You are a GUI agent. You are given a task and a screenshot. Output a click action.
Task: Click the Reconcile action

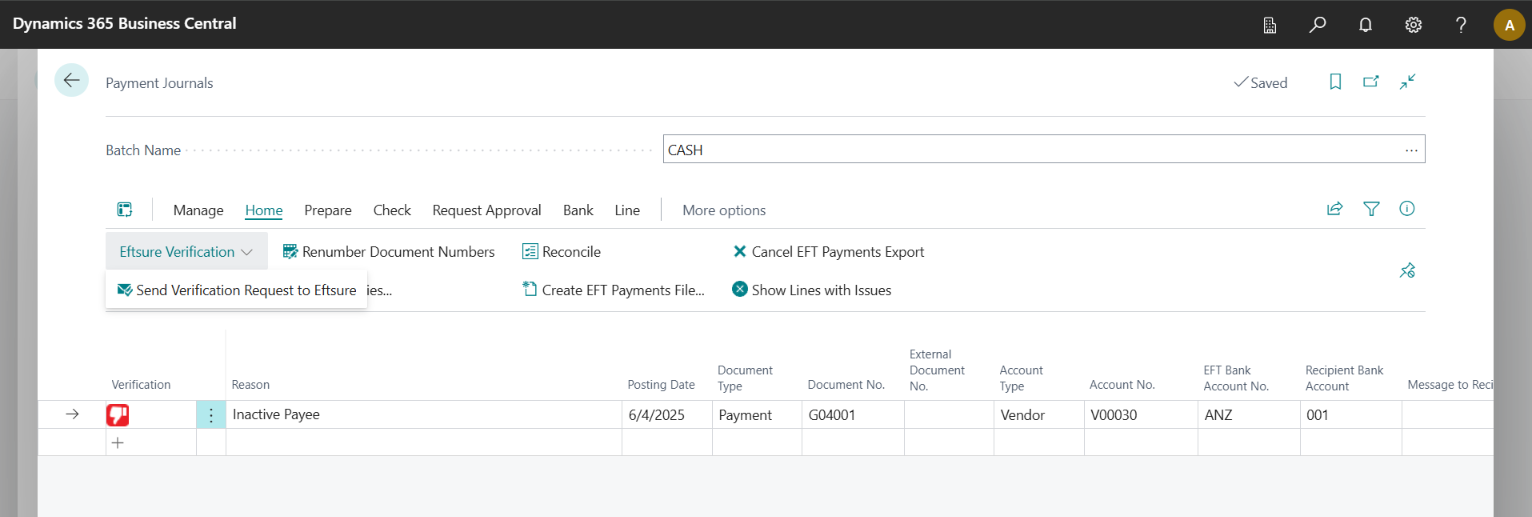(x=562, y=252)
